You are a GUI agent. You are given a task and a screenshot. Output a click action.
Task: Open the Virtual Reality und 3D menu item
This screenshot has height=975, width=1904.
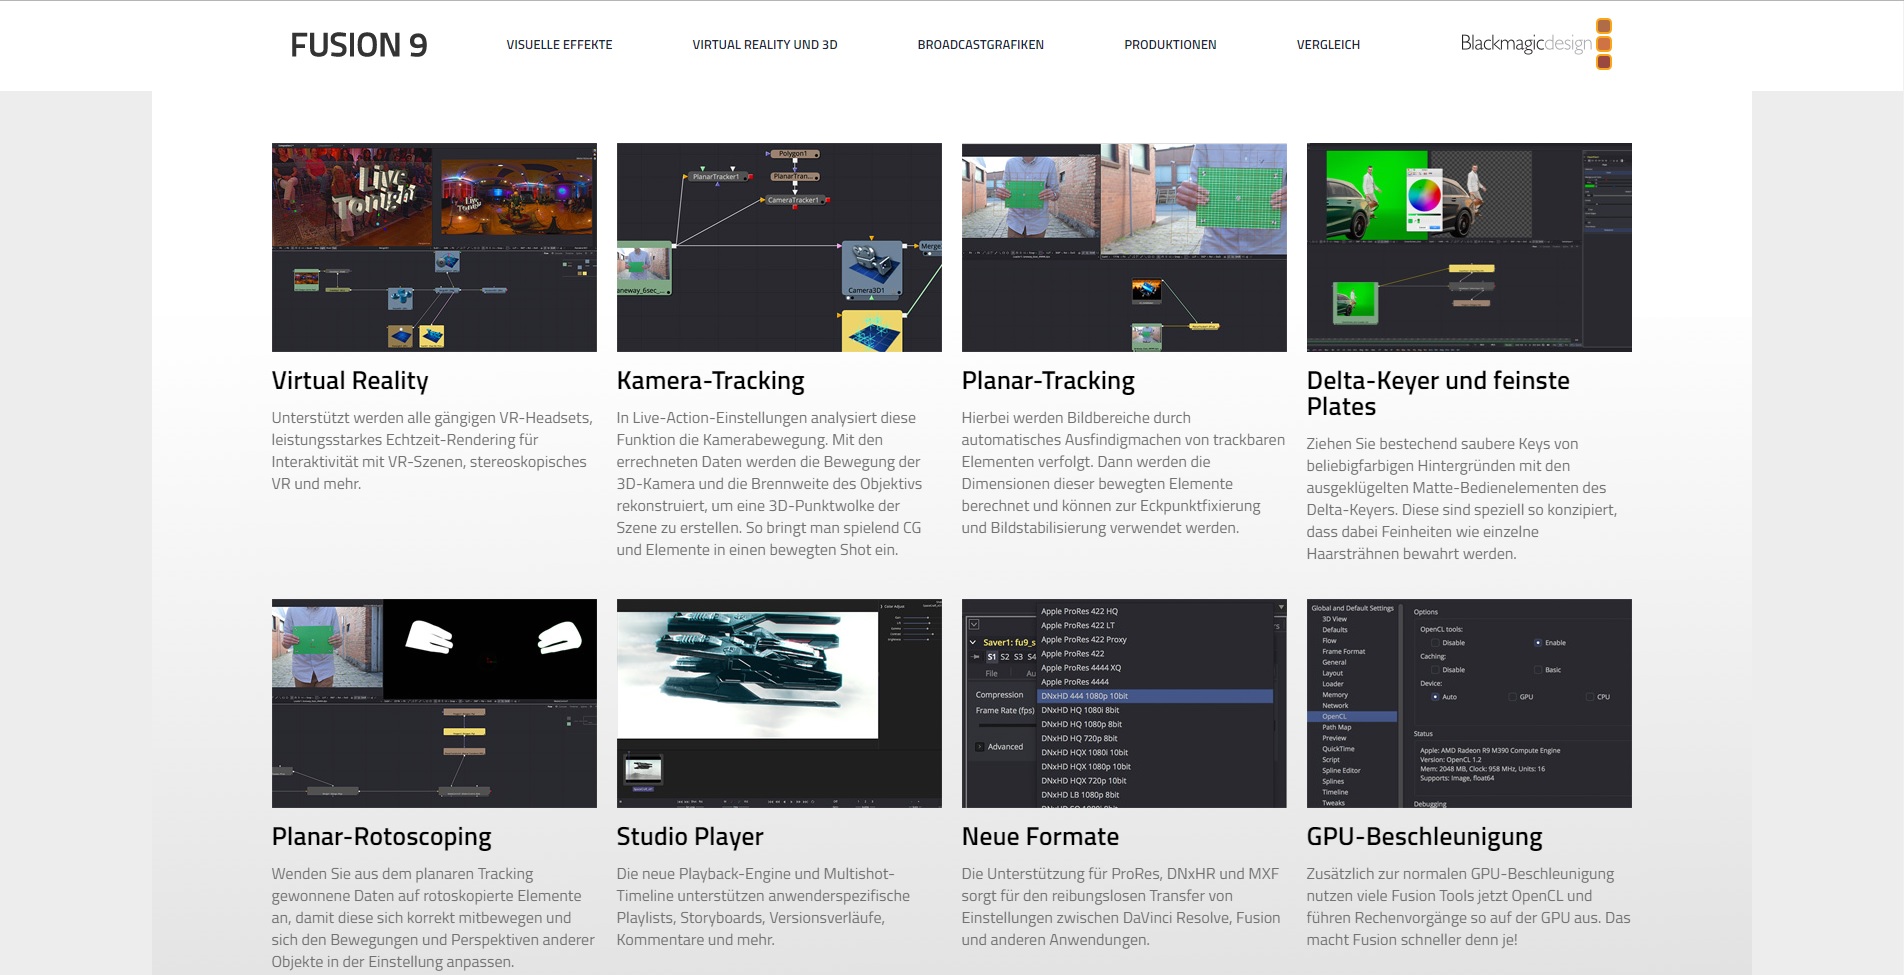pyautogui.click(x=765, y=45)
